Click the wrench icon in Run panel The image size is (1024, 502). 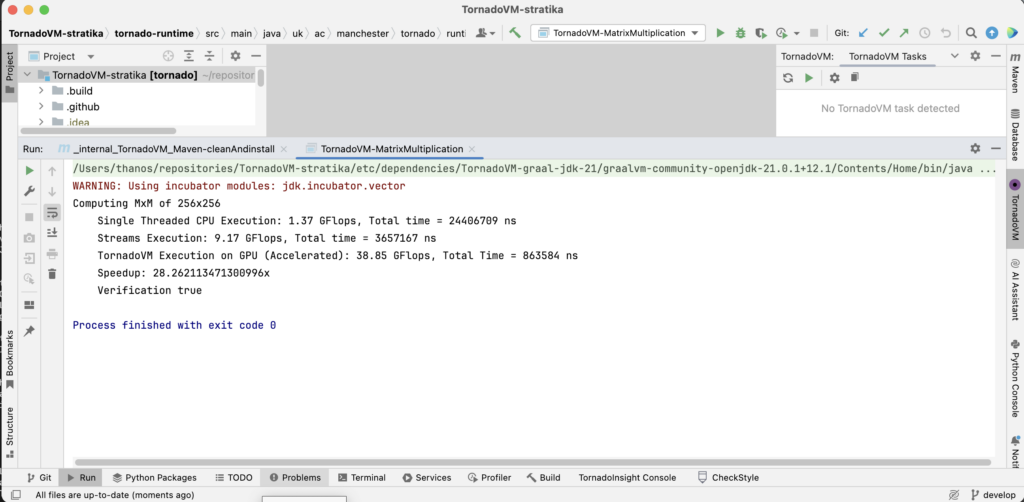(29, 191)
